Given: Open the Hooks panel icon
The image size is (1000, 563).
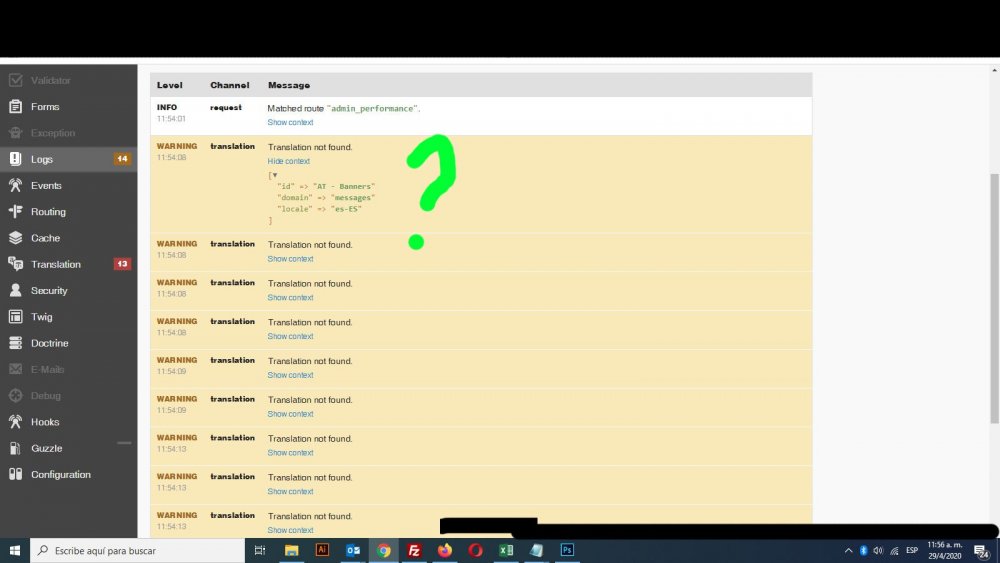Looking at the screenshot, I should (x=15, y=421).
